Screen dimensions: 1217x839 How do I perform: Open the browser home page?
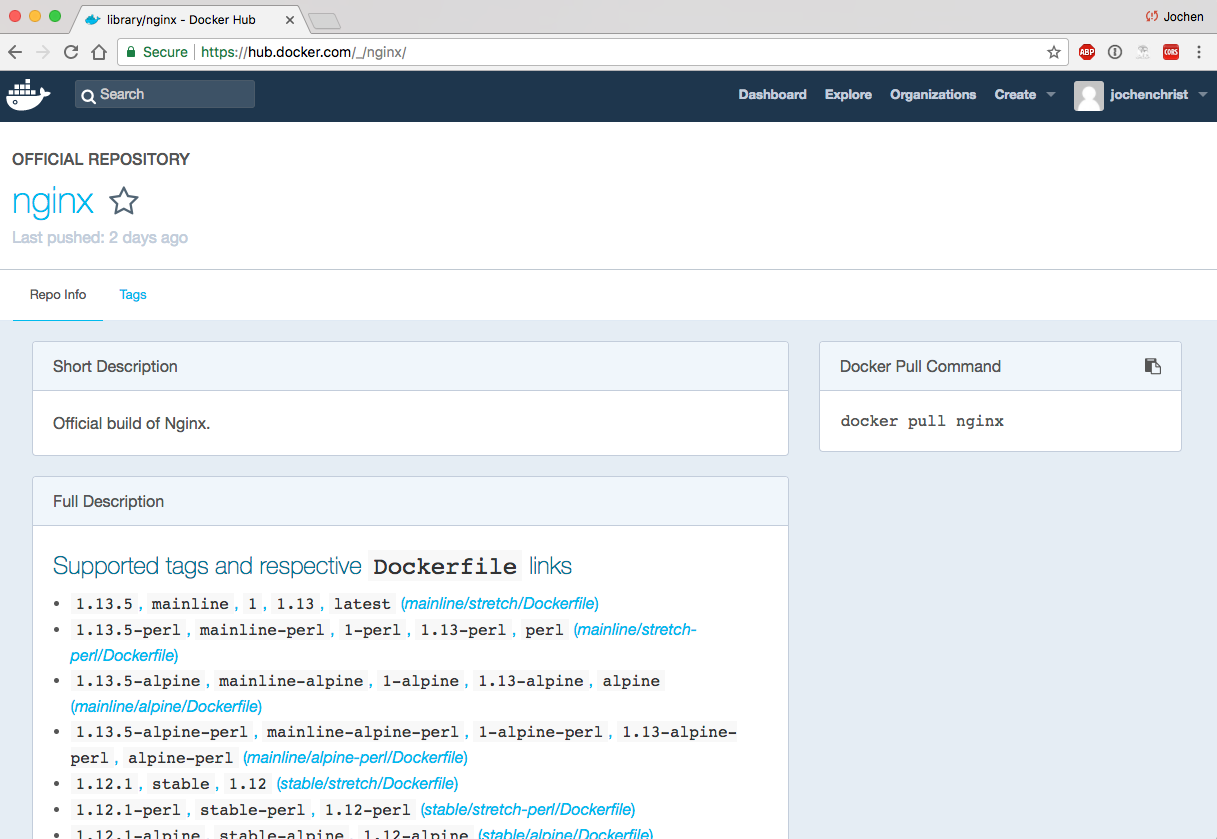[98, 52]
